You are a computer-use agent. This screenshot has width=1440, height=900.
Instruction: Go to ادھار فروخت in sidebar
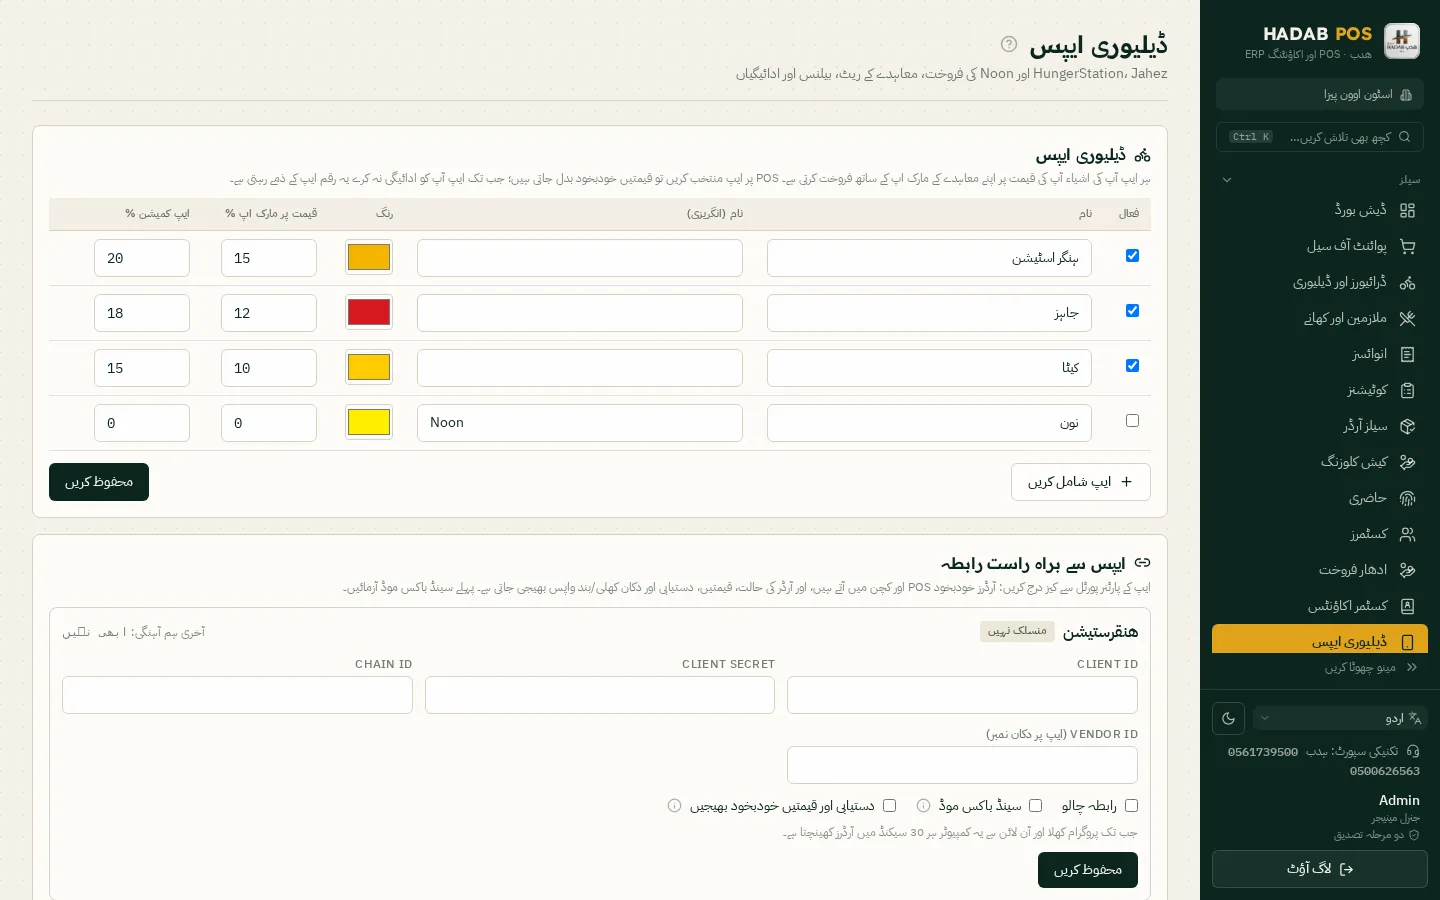click(x=1320, y=570)
